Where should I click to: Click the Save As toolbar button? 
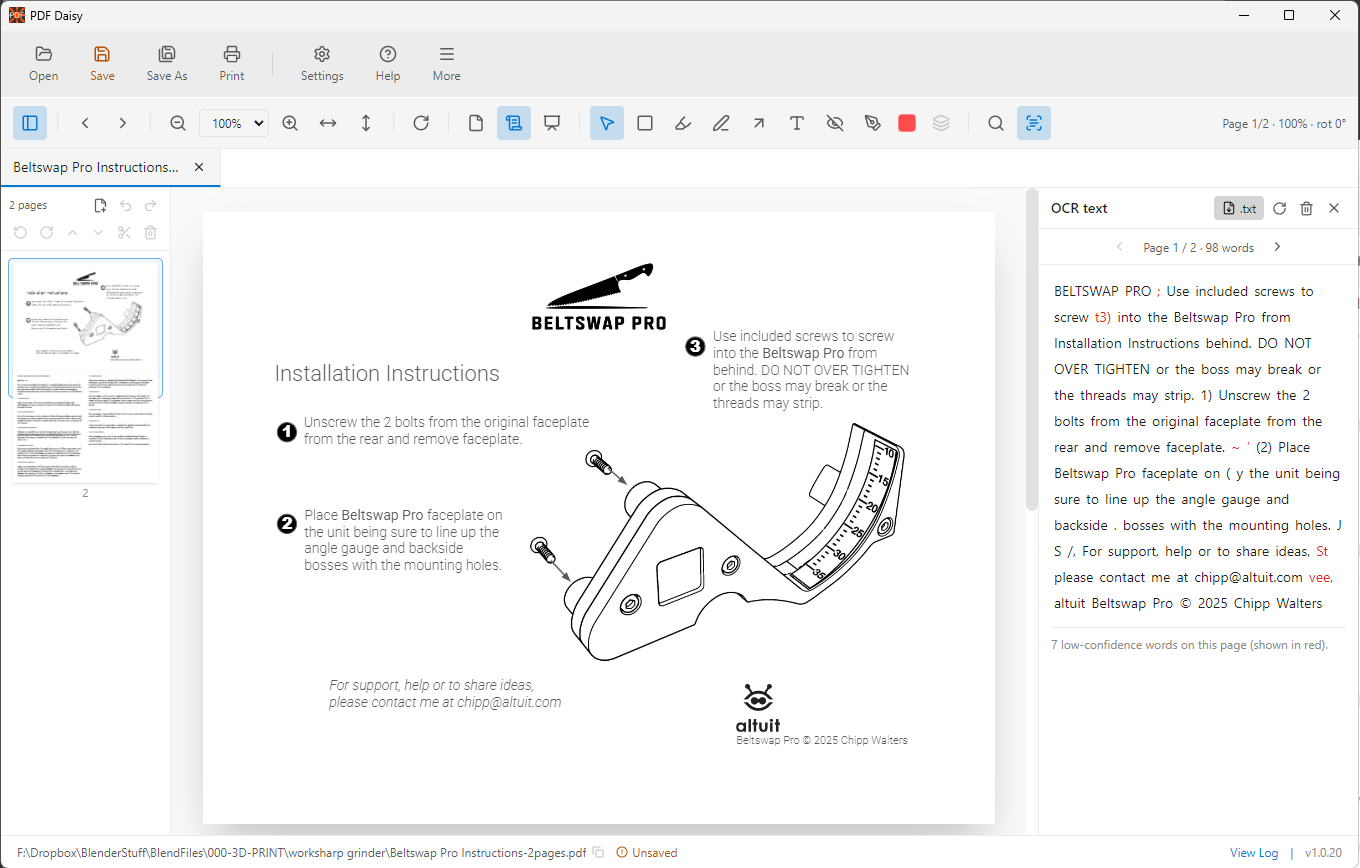pos(167,63)
